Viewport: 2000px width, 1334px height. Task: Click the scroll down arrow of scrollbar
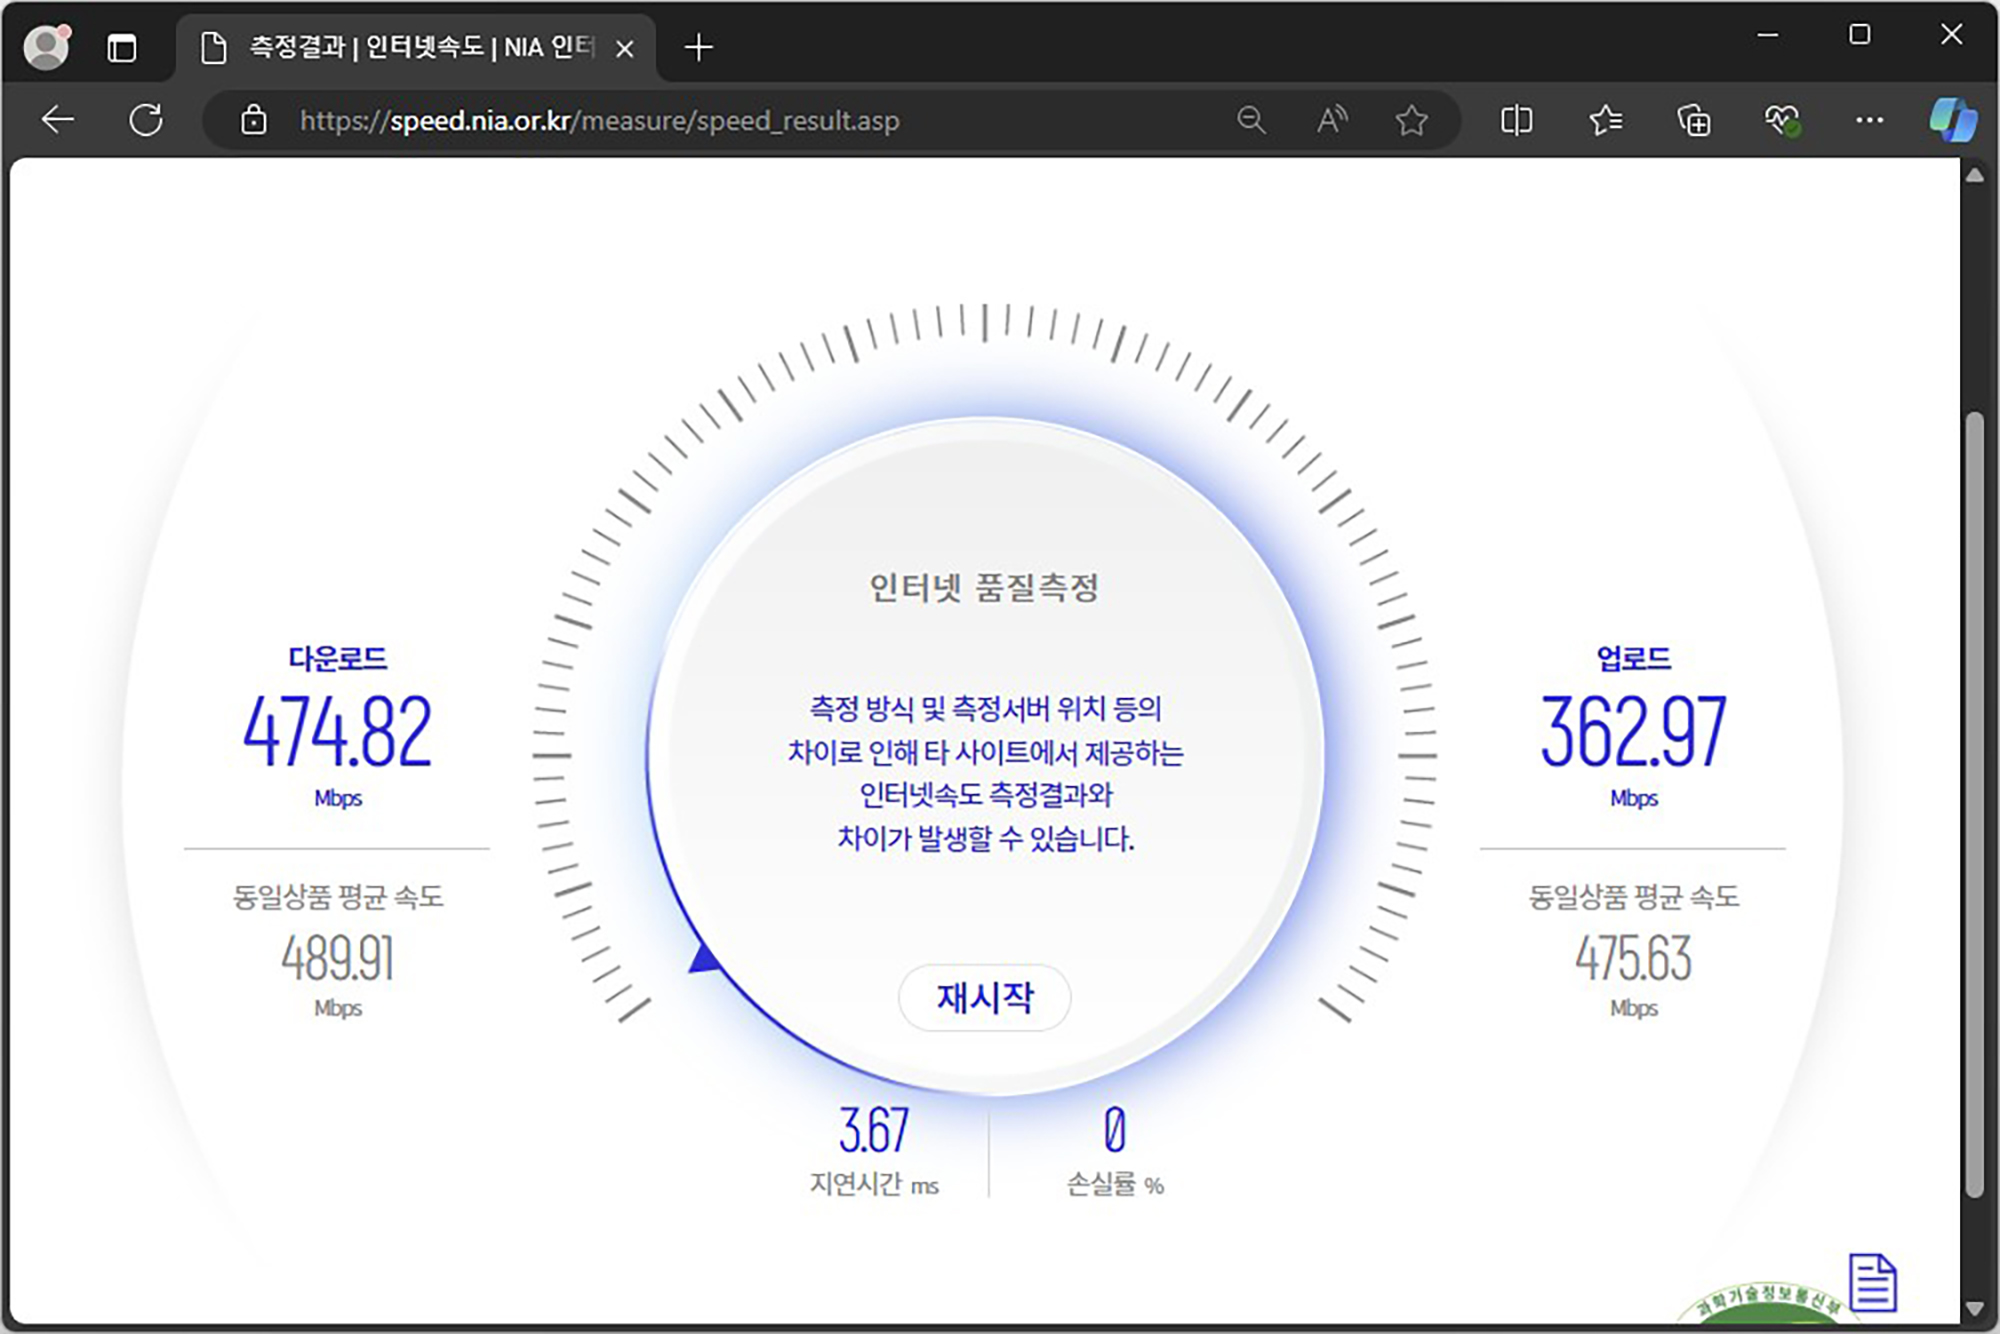(x=1974, y=1308)
